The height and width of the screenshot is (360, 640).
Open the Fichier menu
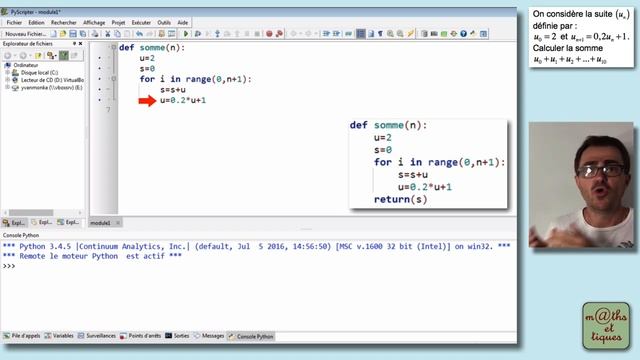(x=14, y=22)
